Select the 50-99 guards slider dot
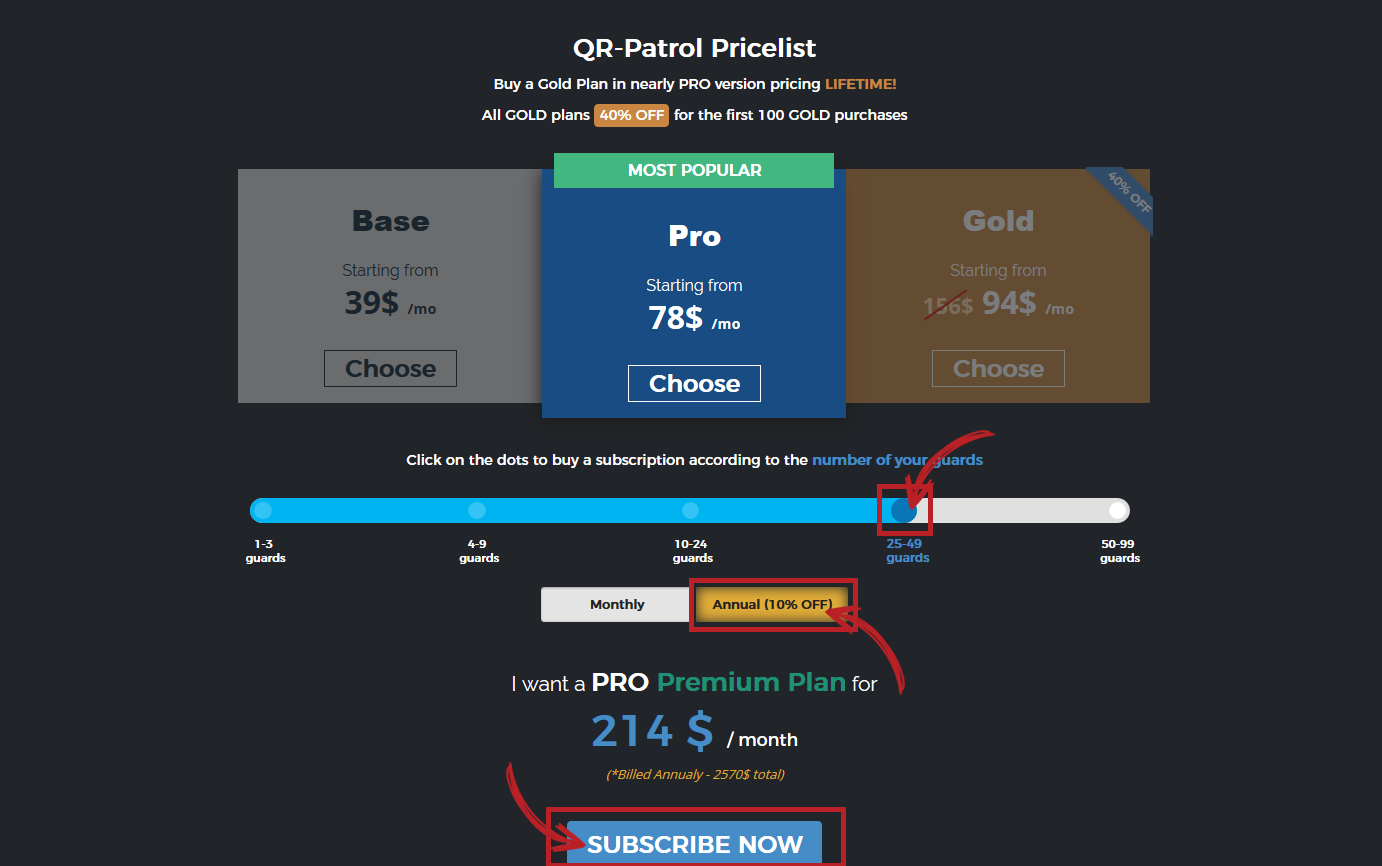 click(x=1117, y=510)
